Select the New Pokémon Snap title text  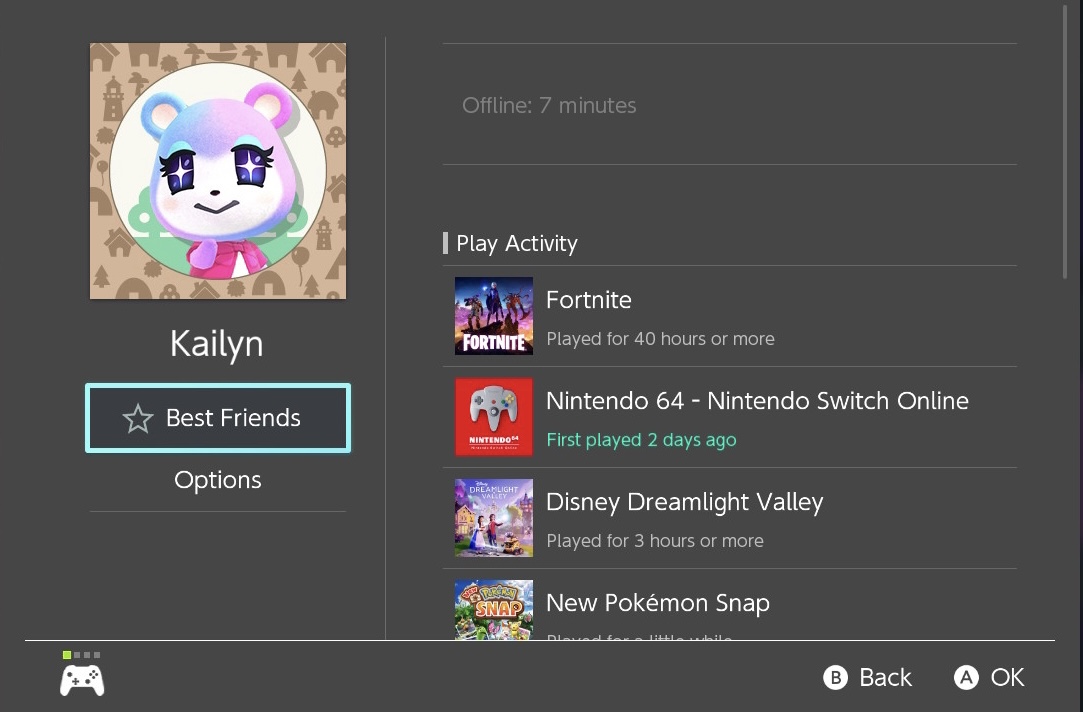pyautogui.click(x=658, y=603)
